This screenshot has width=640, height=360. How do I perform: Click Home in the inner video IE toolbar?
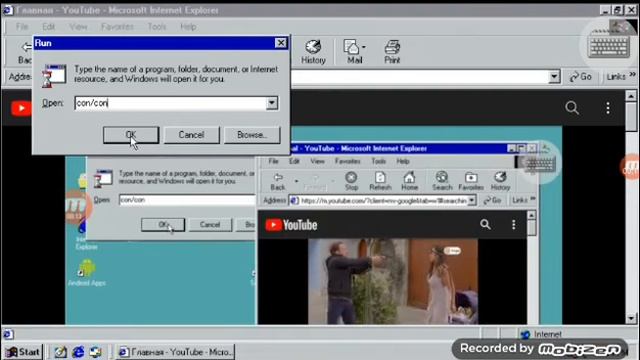click(409, 181)
